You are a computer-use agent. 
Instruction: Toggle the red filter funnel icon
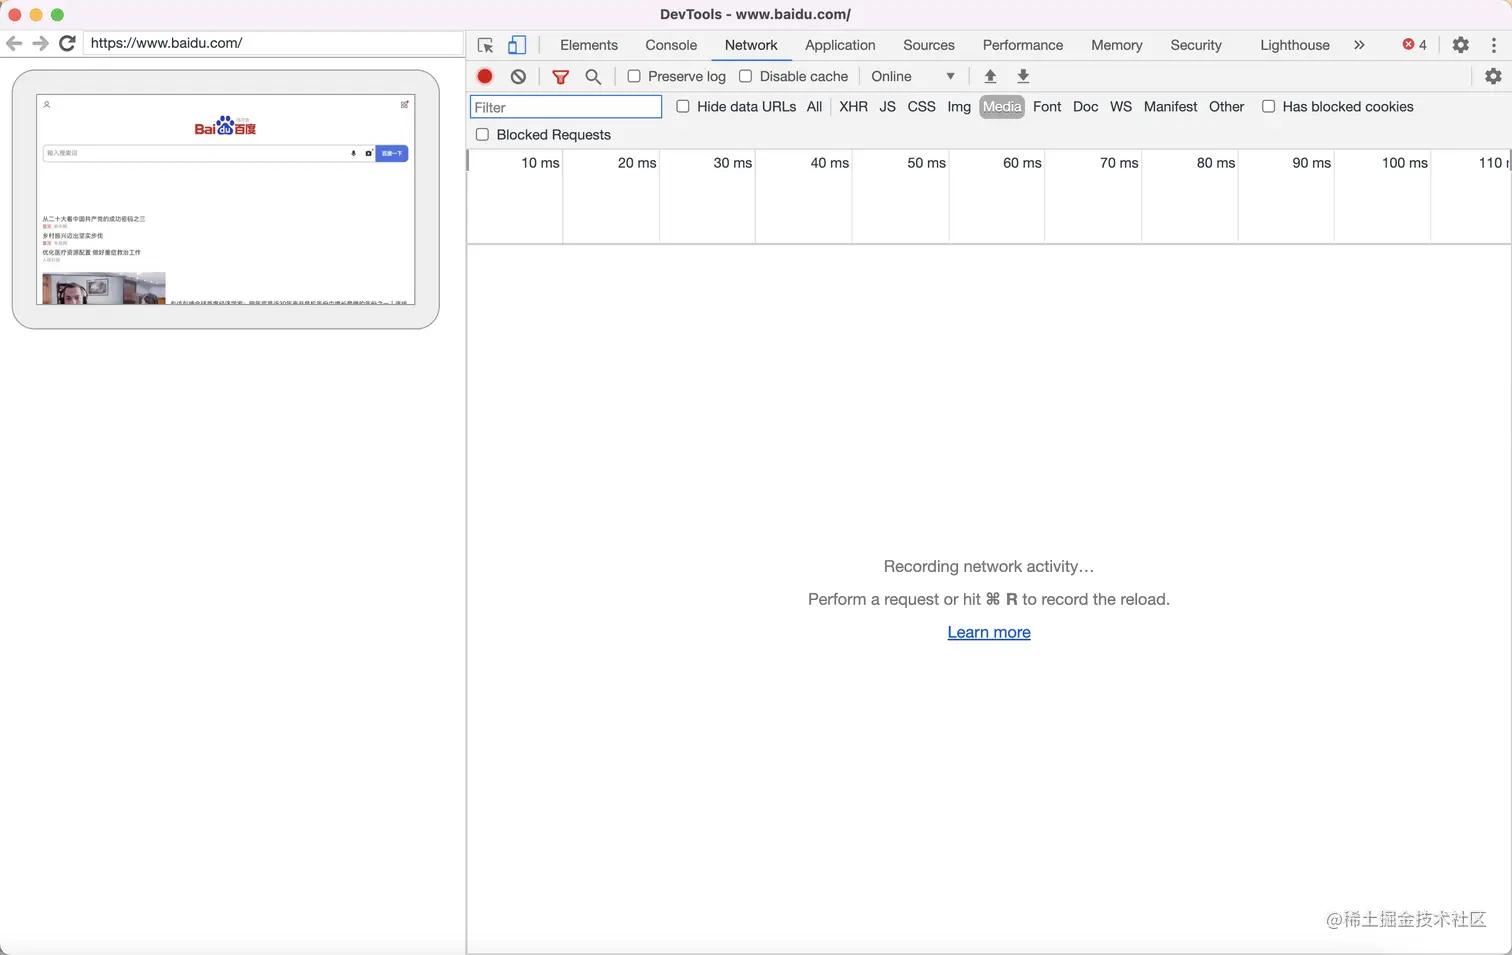click(x=561, y=76)
